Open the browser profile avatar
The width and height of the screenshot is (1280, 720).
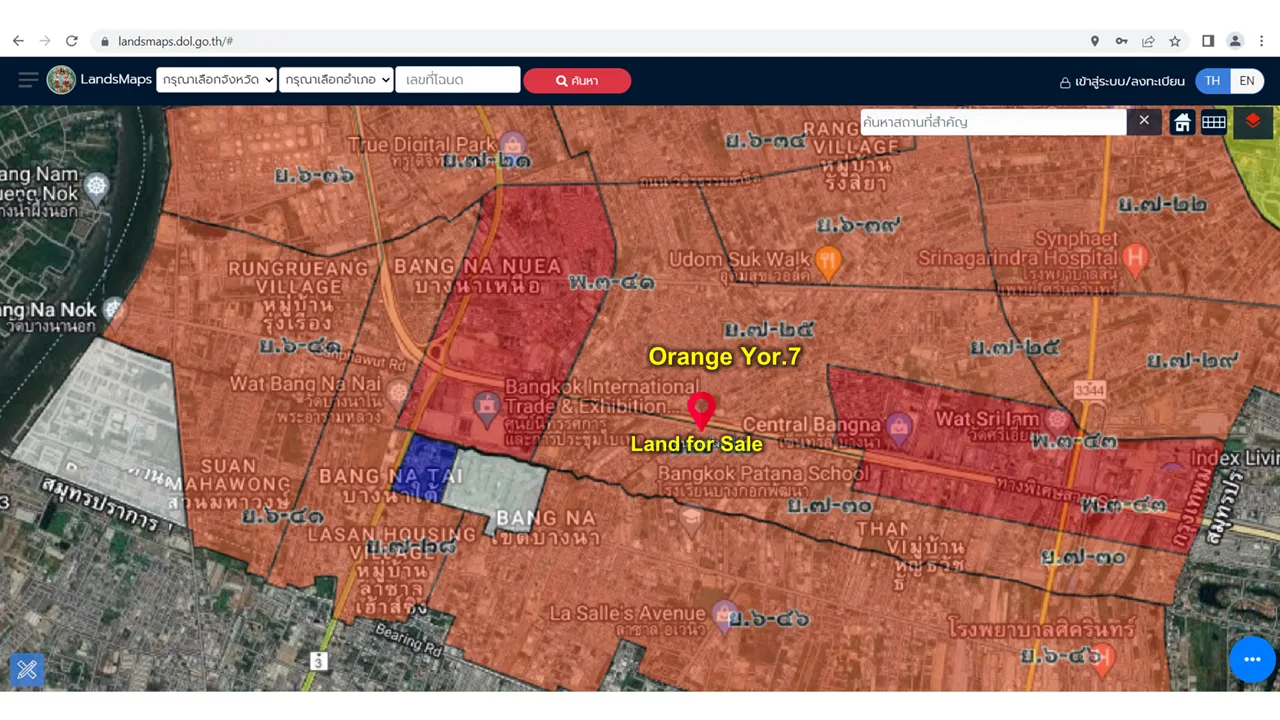coord(1235,41)
